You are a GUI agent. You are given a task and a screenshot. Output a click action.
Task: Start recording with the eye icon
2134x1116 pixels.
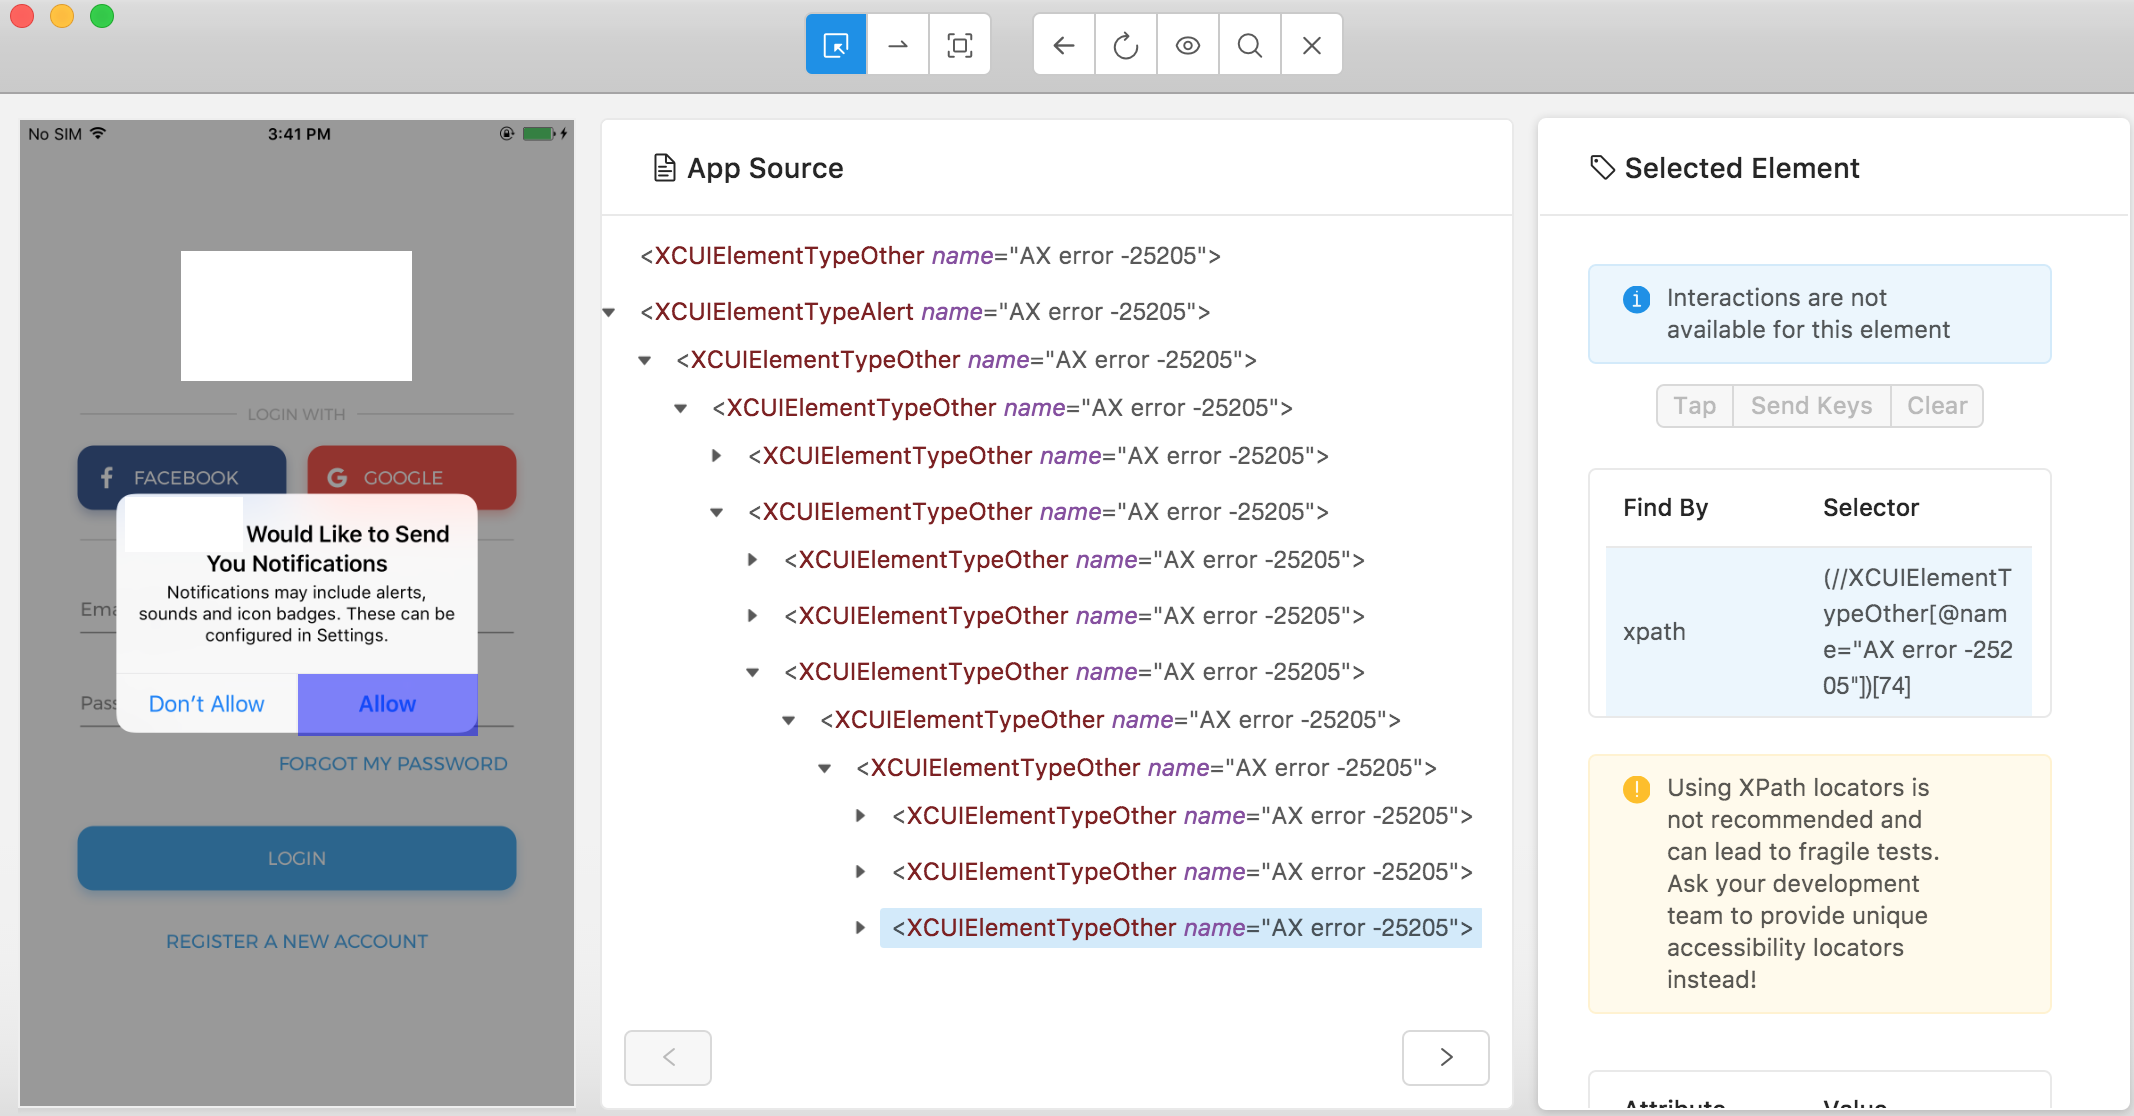point(1188,45)
